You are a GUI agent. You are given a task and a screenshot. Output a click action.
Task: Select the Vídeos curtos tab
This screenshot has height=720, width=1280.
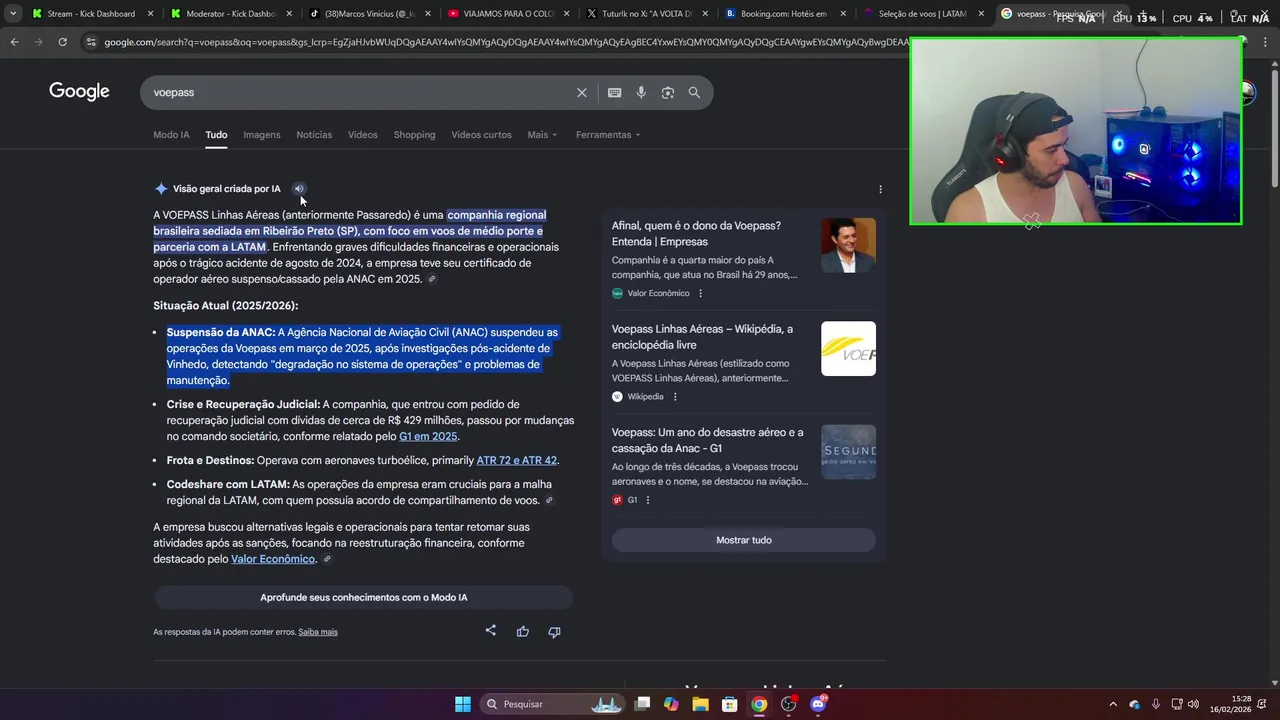click(481, 135)
